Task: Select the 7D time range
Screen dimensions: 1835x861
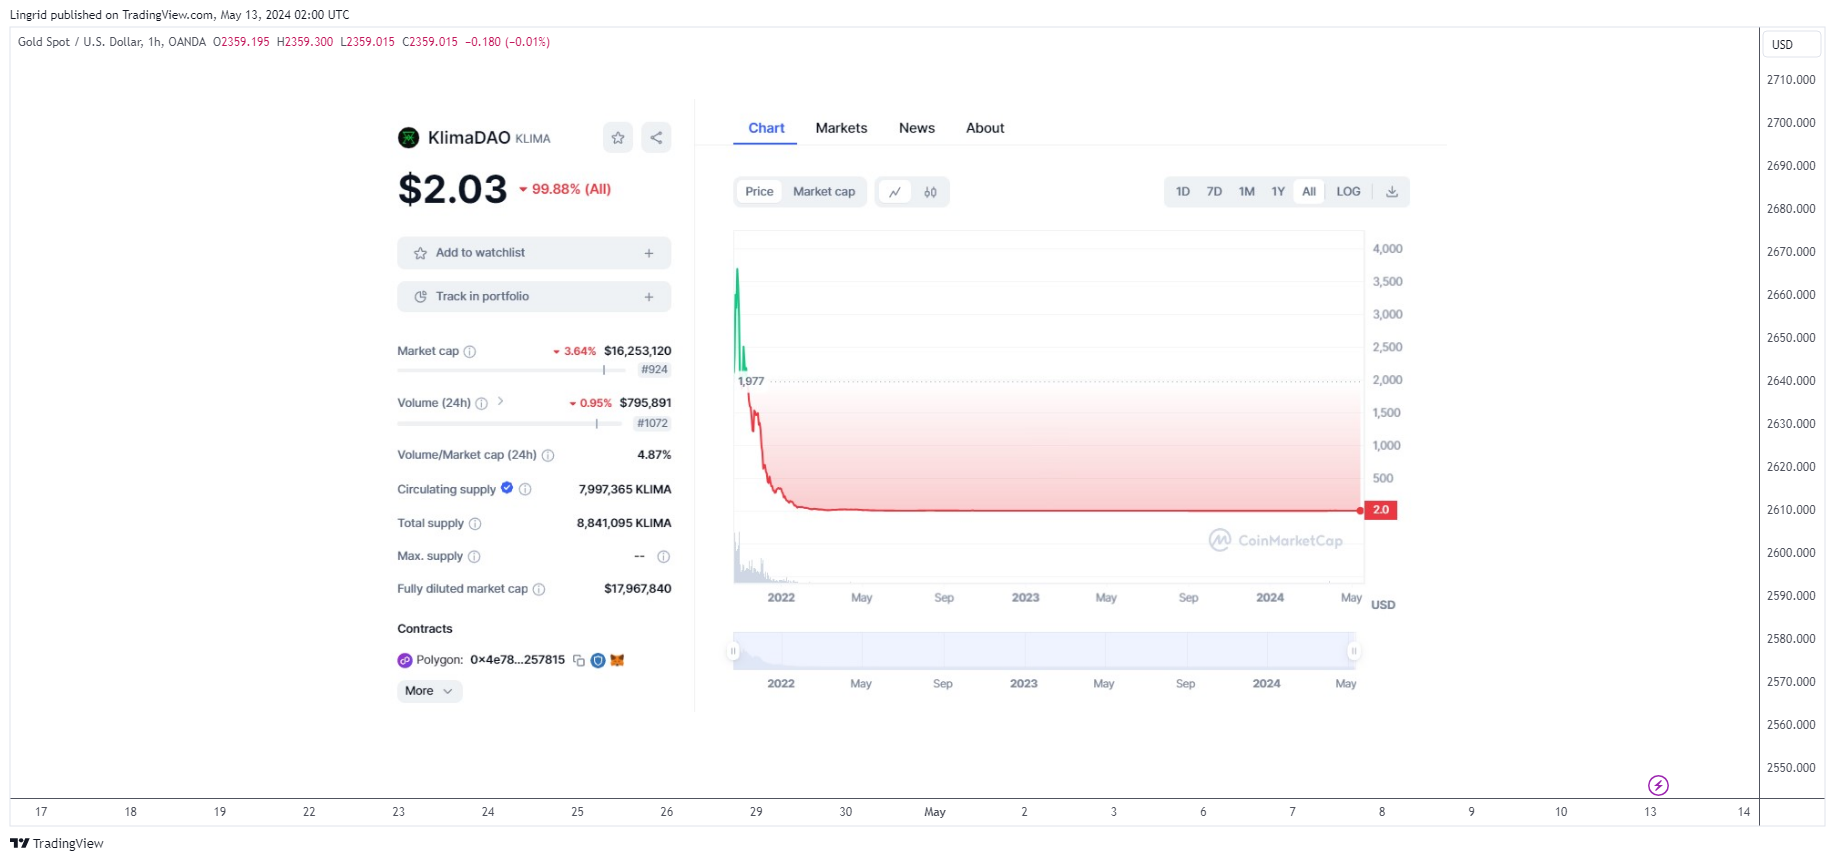Action: 1214,192
